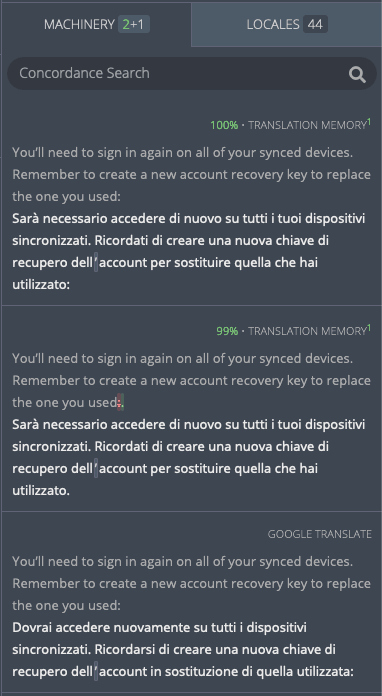
Task: Open Translation Memory link of the 99% match
Action: tap(307, 331)
